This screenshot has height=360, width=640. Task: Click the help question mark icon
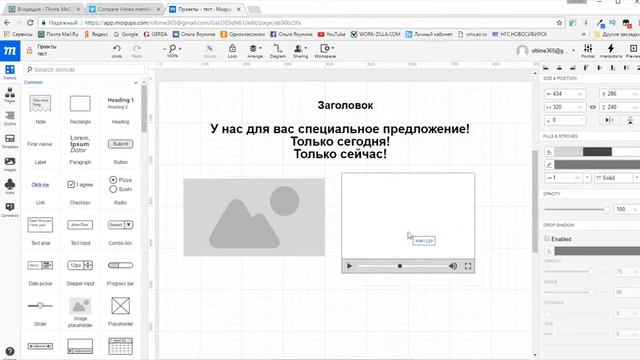pyautogui.click(x=10, y=351)
